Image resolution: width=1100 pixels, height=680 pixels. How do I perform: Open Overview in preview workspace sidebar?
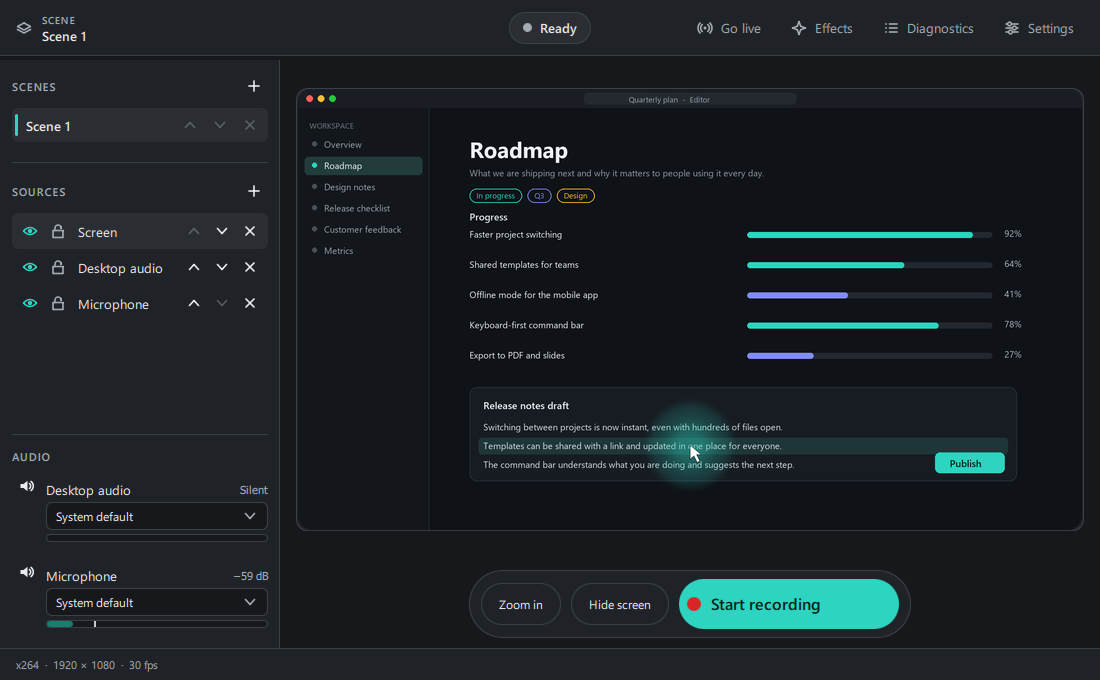[363, 145]
